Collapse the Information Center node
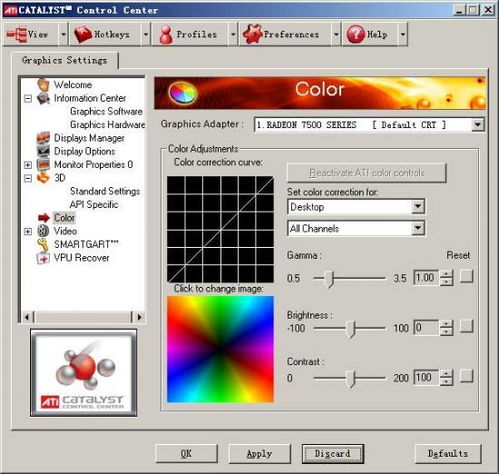The height and width of the screenshot is (474, 499). (28, 98)
